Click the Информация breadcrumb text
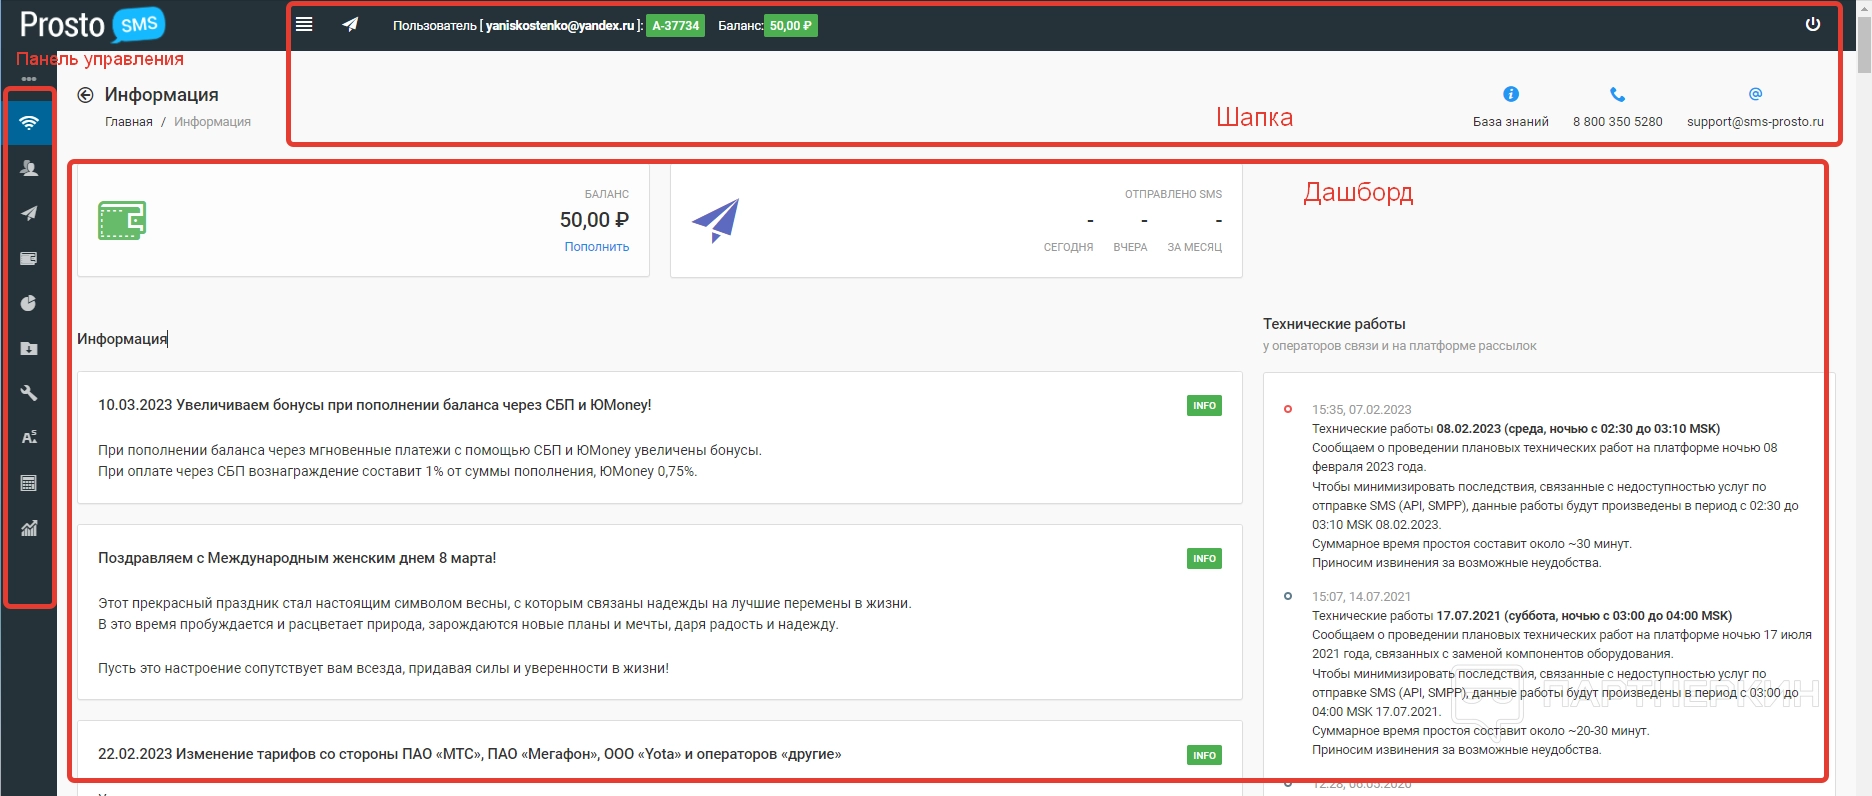 pos(212,122)
